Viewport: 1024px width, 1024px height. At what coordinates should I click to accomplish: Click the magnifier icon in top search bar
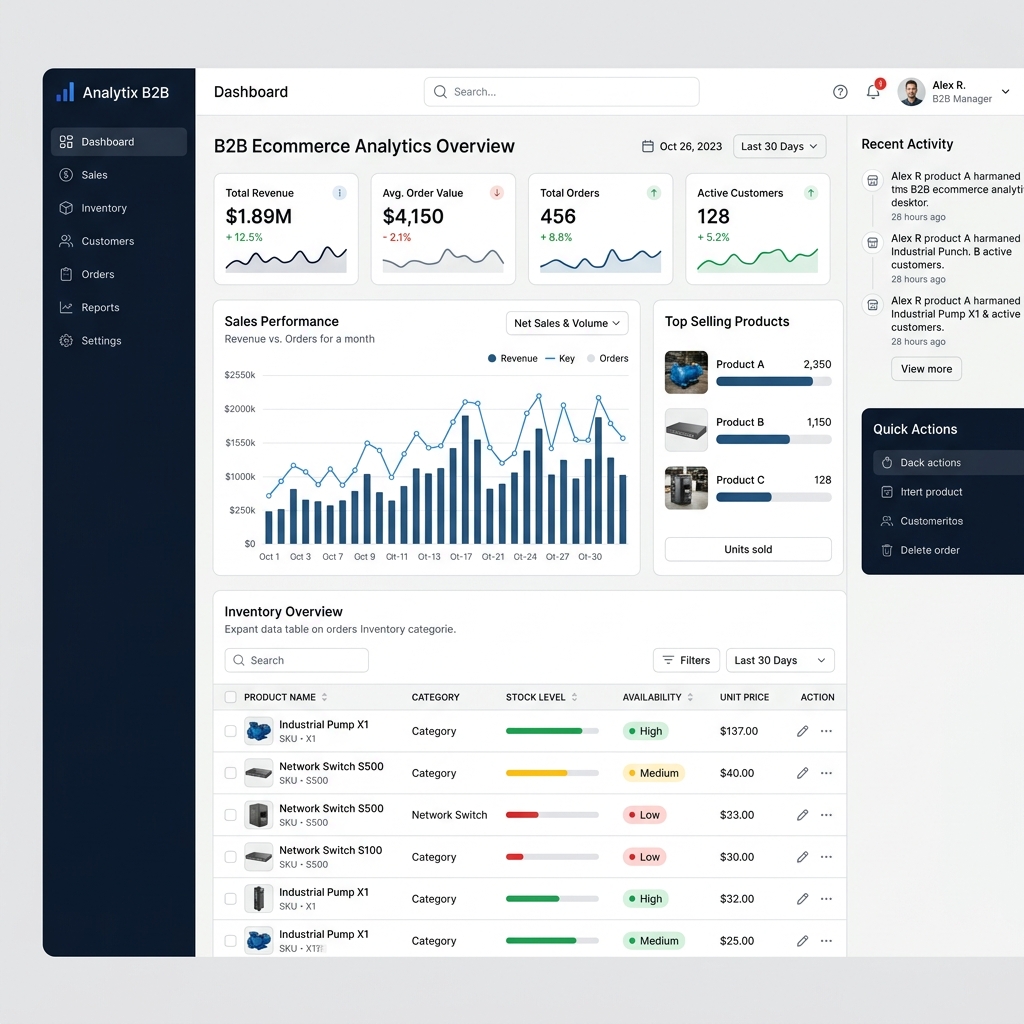tap(441, 92)
